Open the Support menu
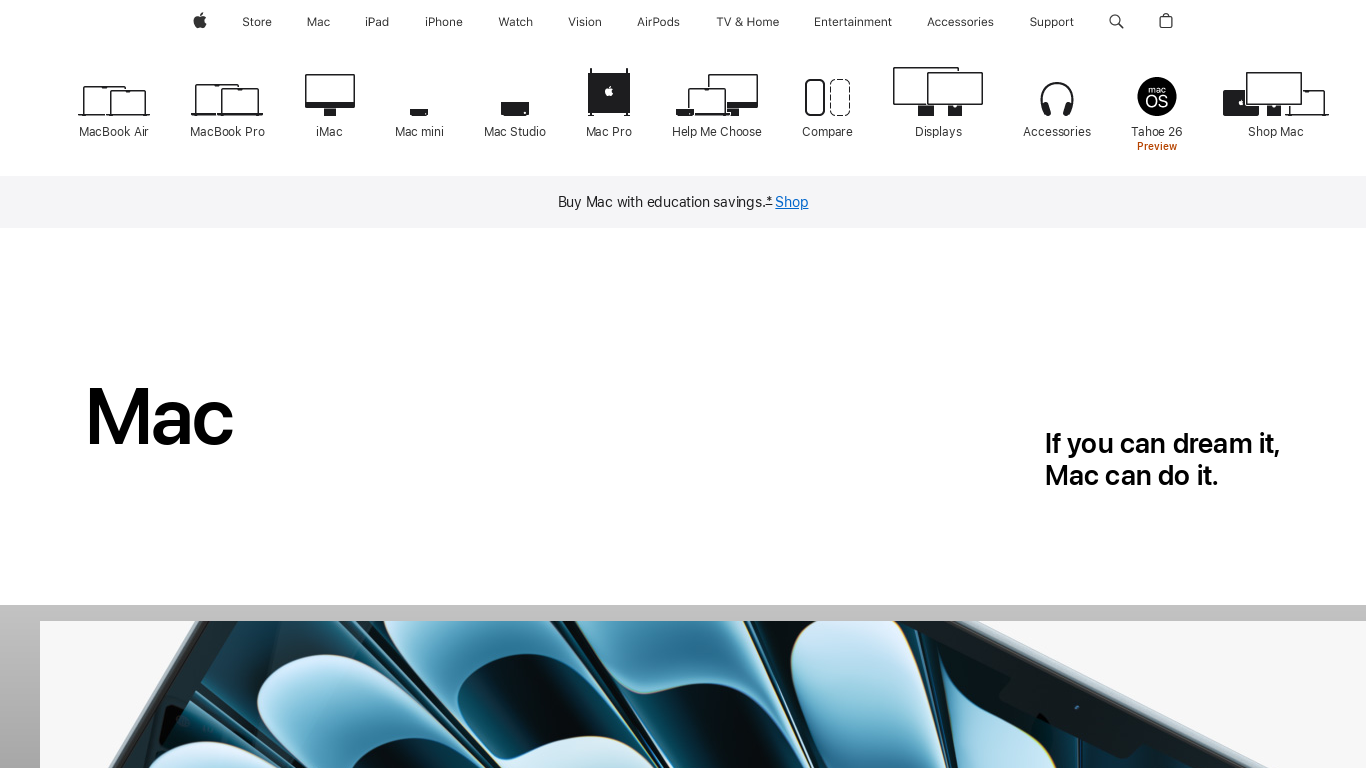Viewport: 1366px width, 768px height. (x=1052, y=22)
